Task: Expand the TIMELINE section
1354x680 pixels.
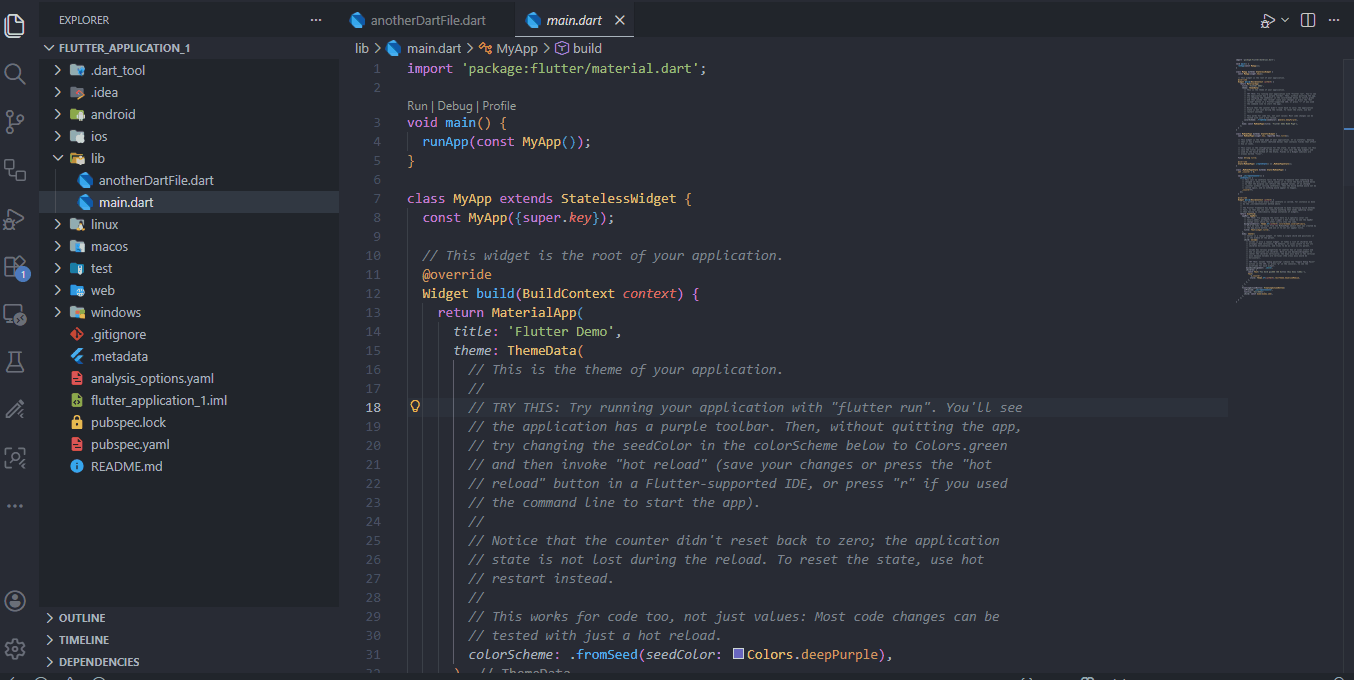Action: click(189, 640)
